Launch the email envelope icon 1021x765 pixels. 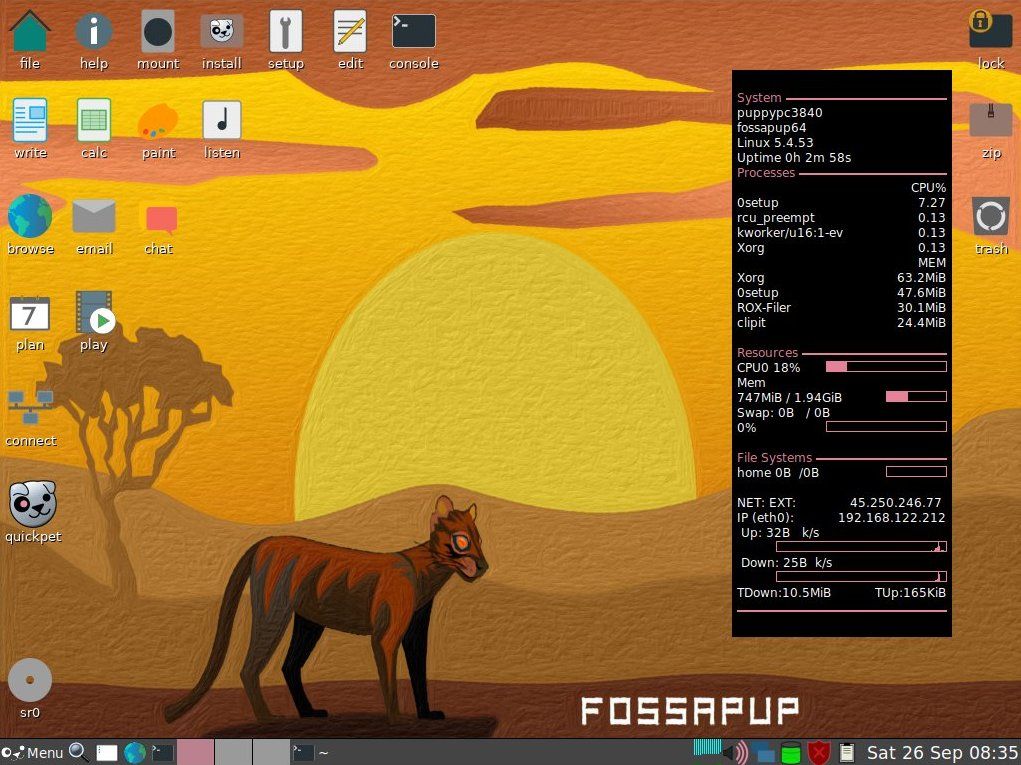(94, 216)
